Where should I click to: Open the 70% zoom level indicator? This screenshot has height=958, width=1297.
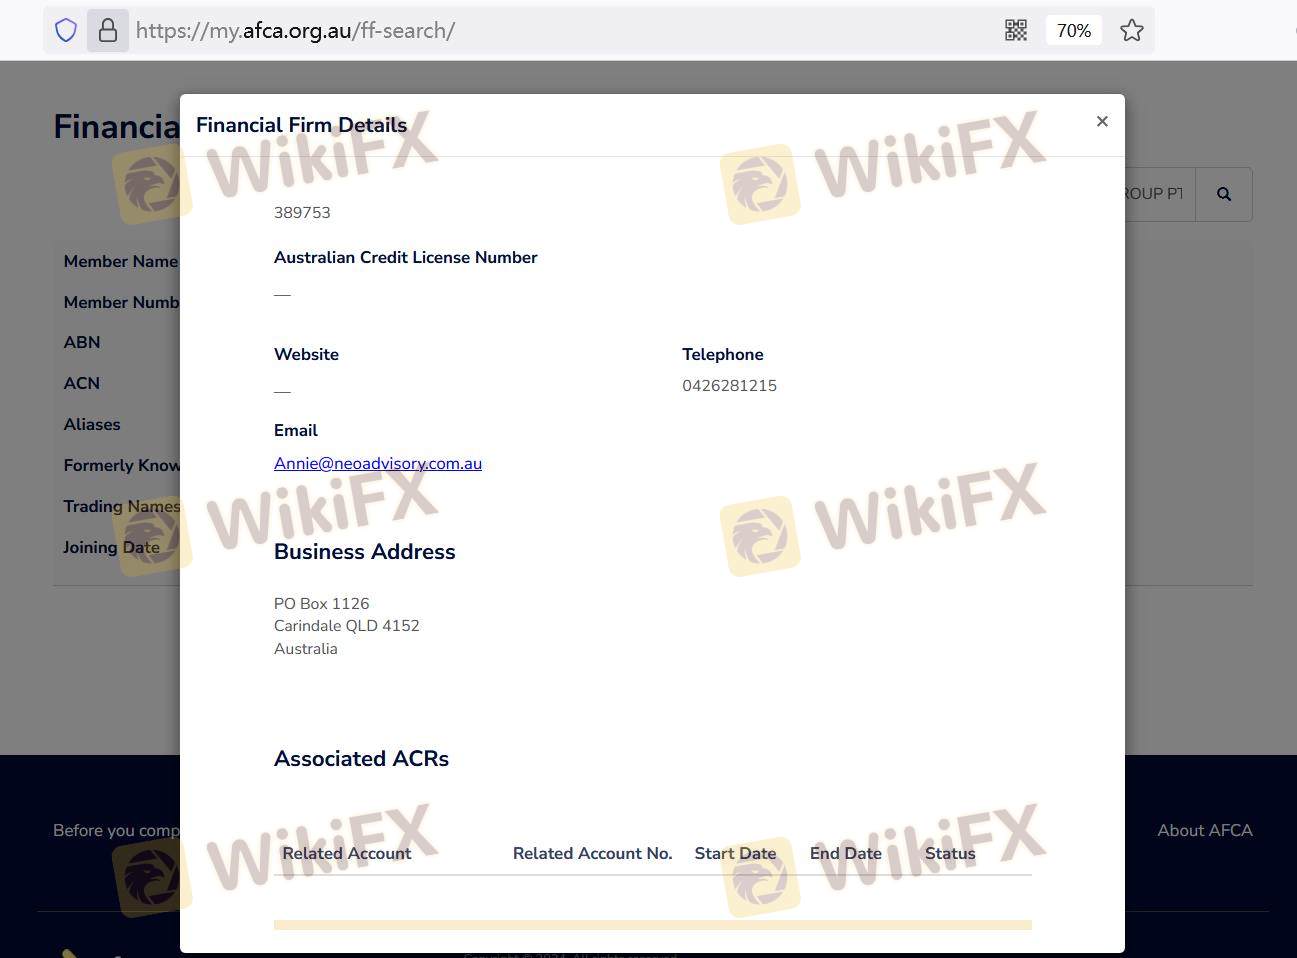pyautogui.click(x=1074, y=30)
